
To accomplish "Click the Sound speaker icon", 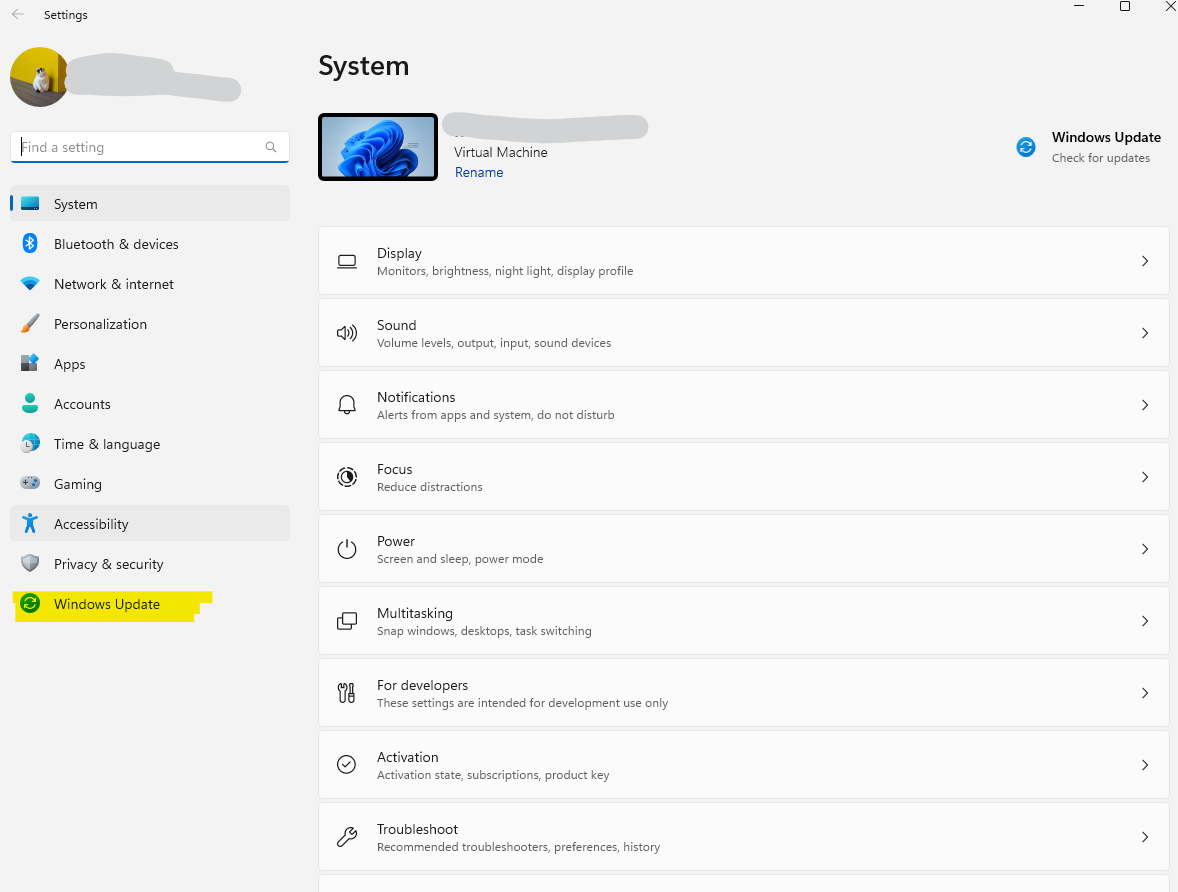I will 347,333.
